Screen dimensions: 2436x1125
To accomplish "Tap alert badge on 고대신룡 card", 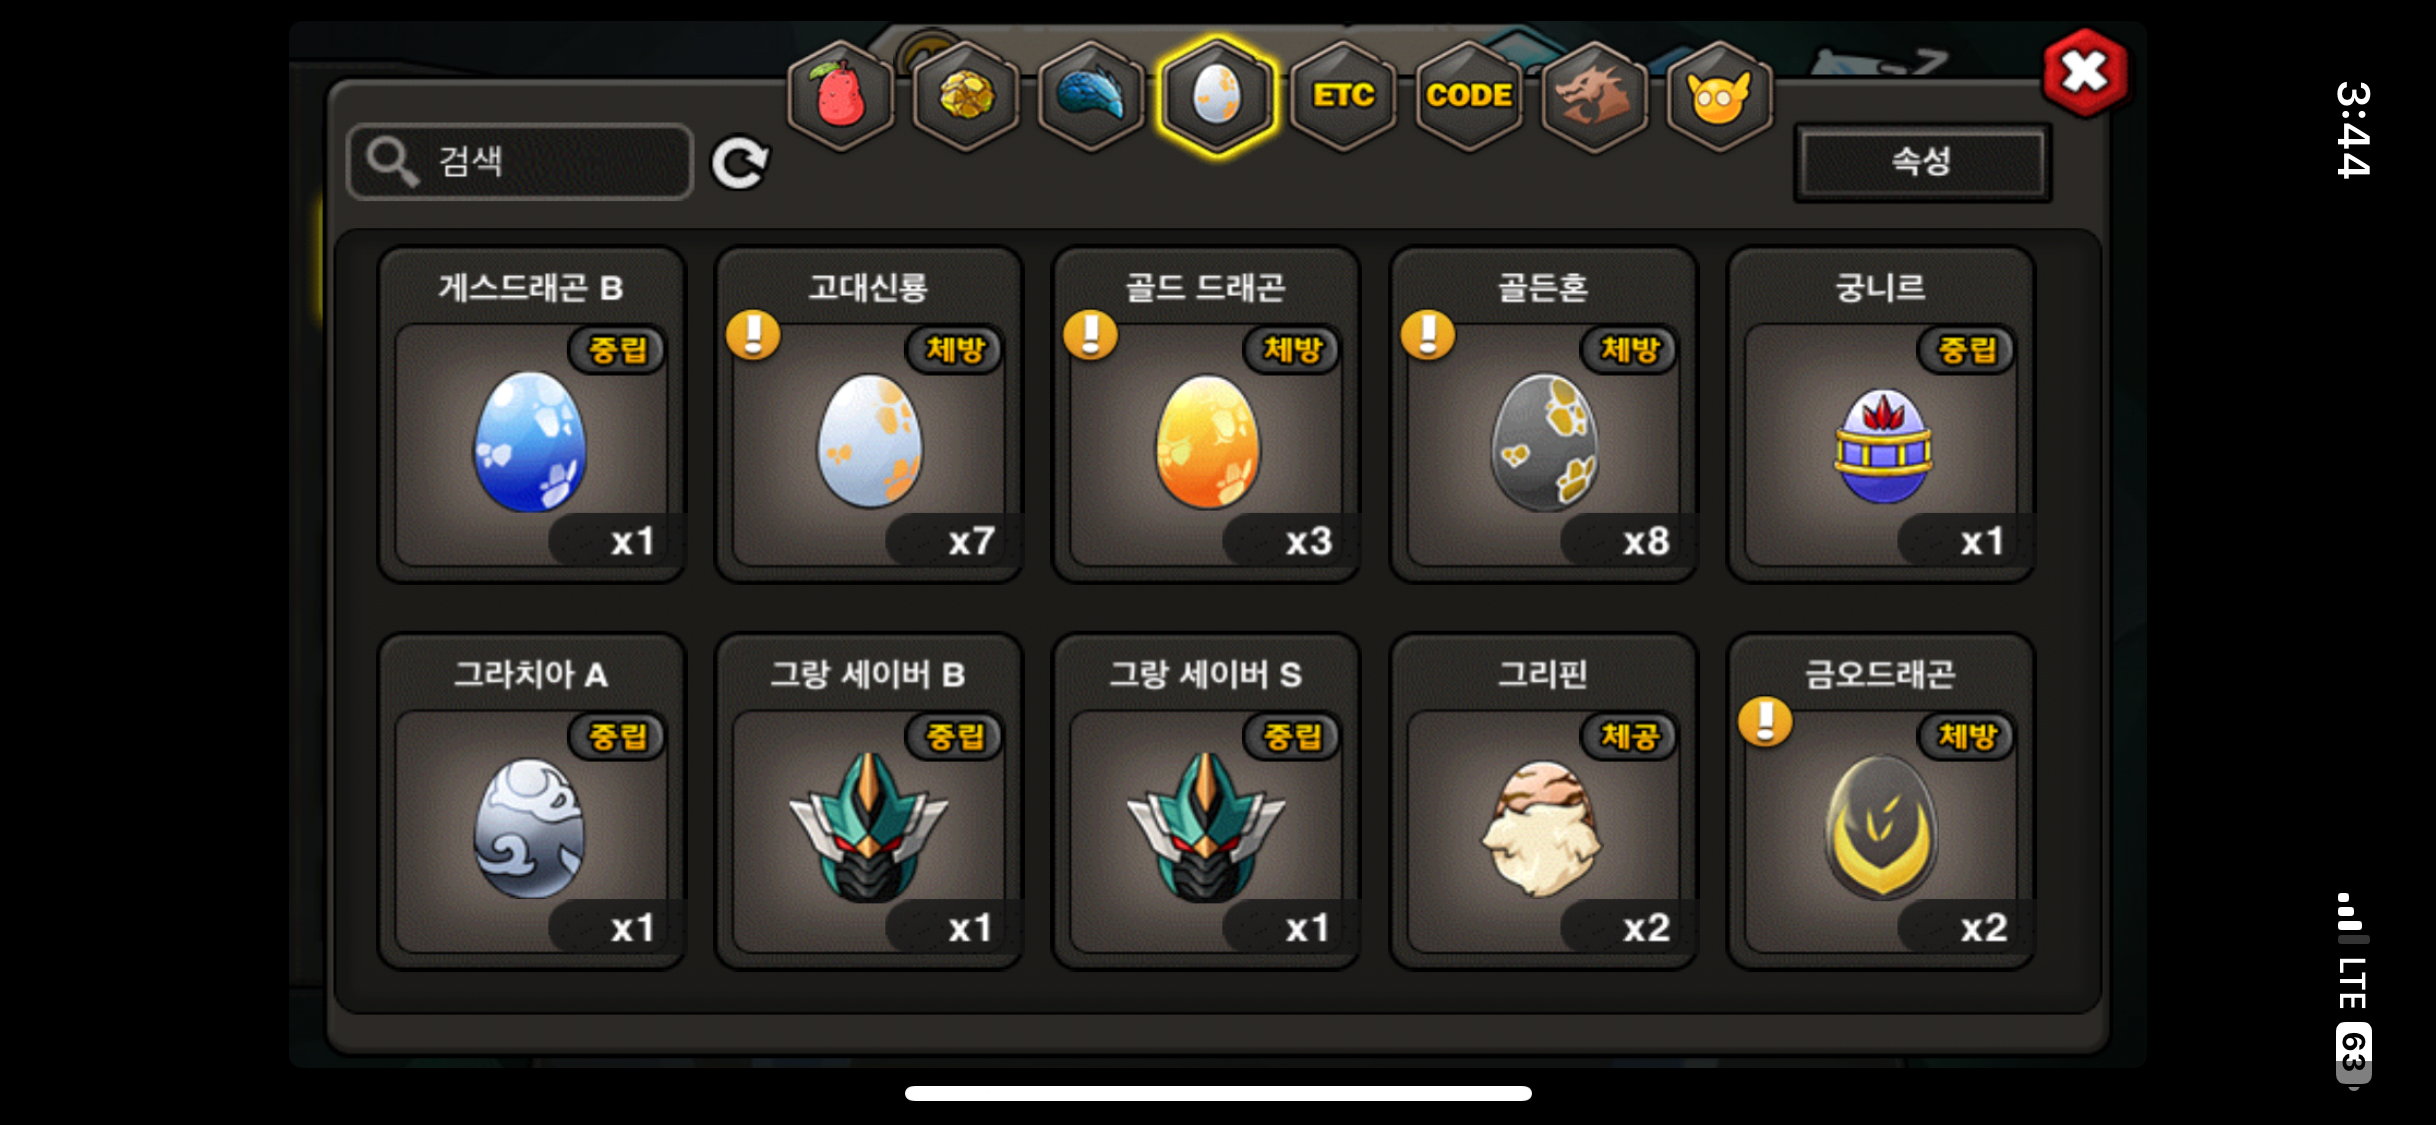I will tap(753, 334).
